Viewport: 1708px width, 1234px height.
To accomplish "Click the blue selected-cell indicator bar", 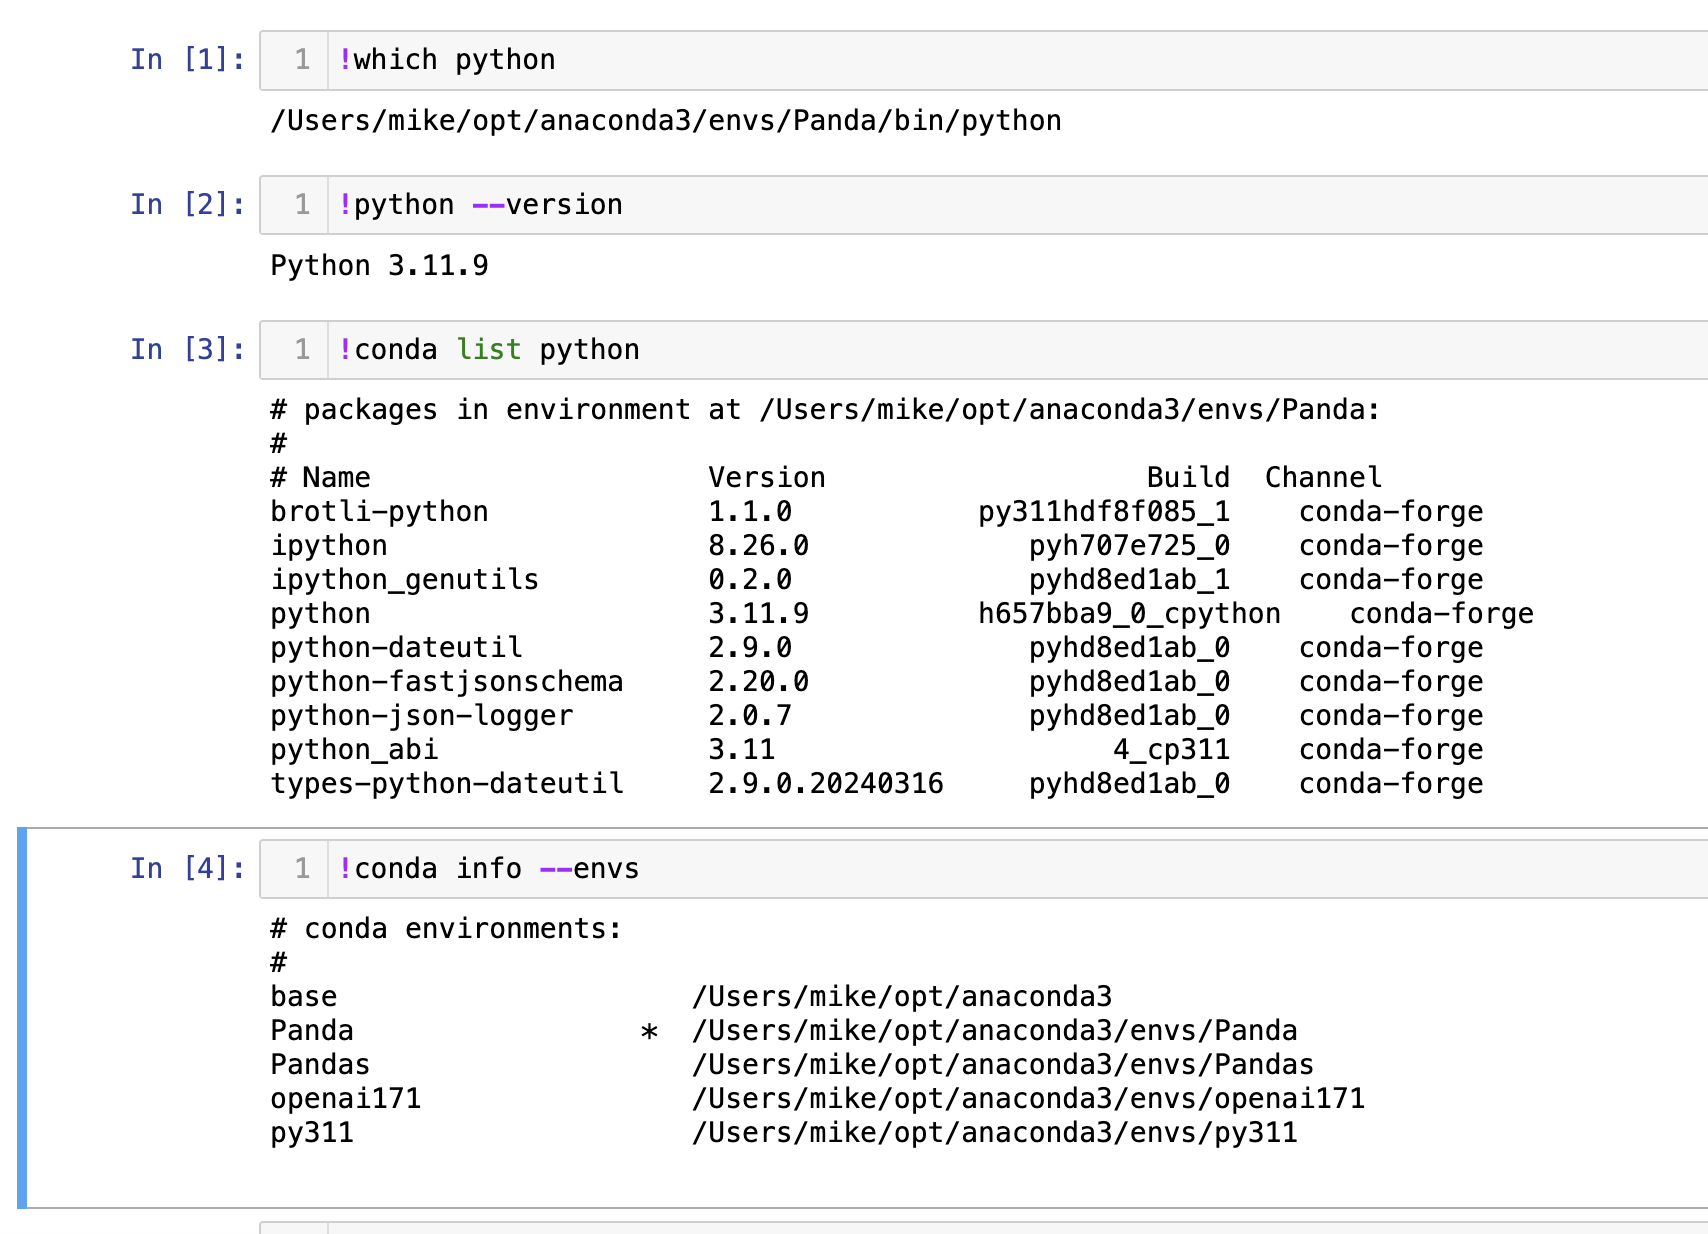I will click(x=22, y=1018).
